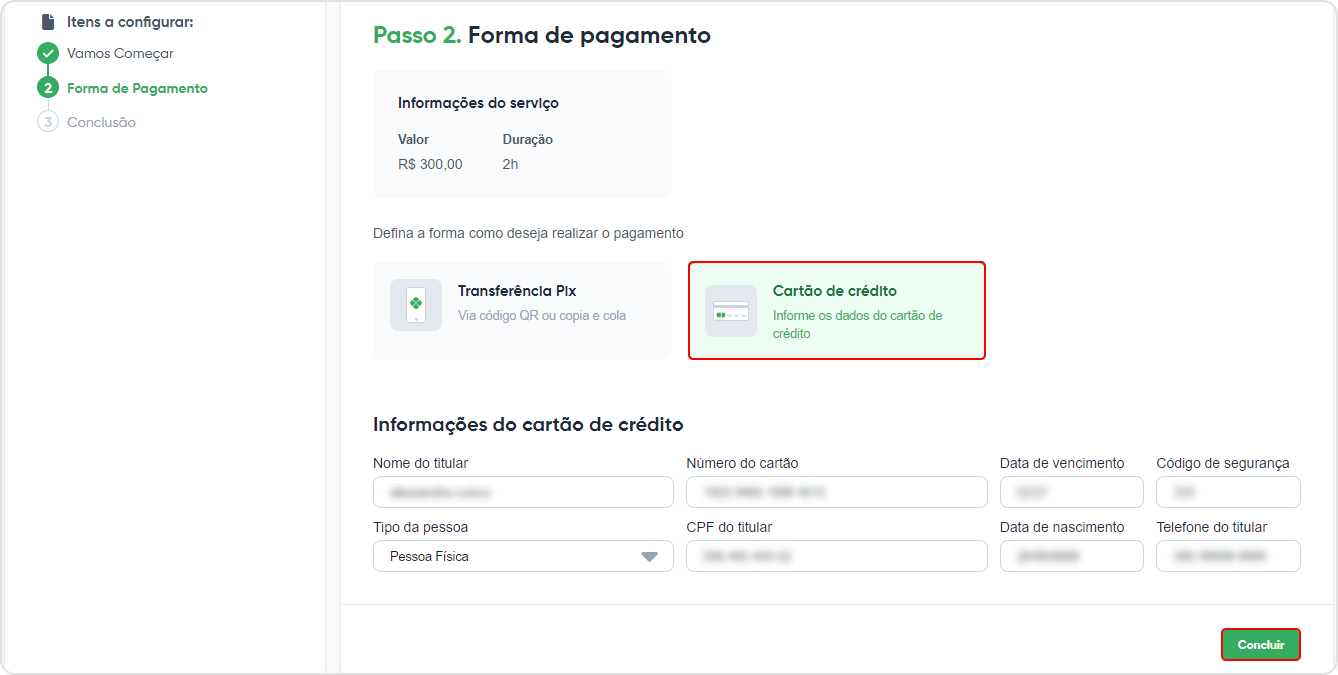Click the Data de vencimento field
This screenshot has height=675, width=1338.
click(x=1072, y=492)
